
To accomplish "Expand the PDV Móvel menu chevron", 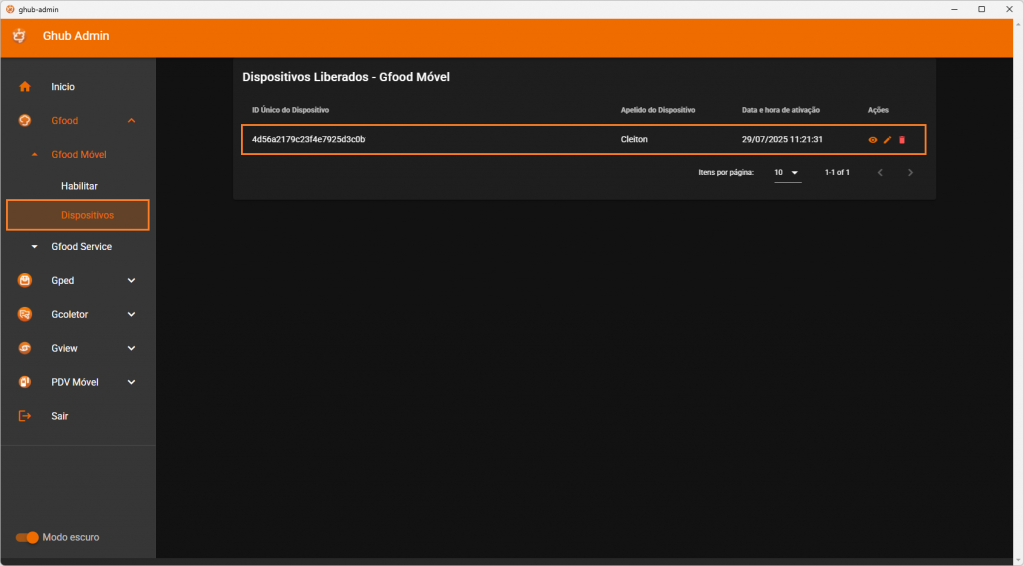I will coord(131,383).
